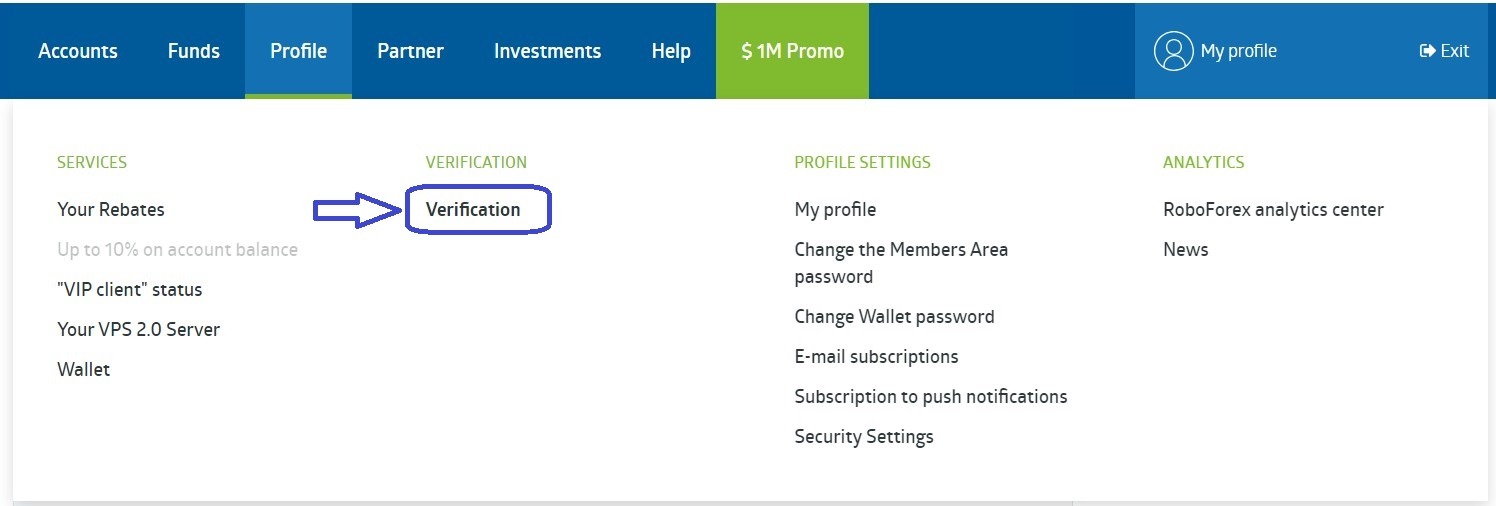Open Your VPS 2.0 Server
Viewport: 1496px width, 506px height.
[139, 330]
